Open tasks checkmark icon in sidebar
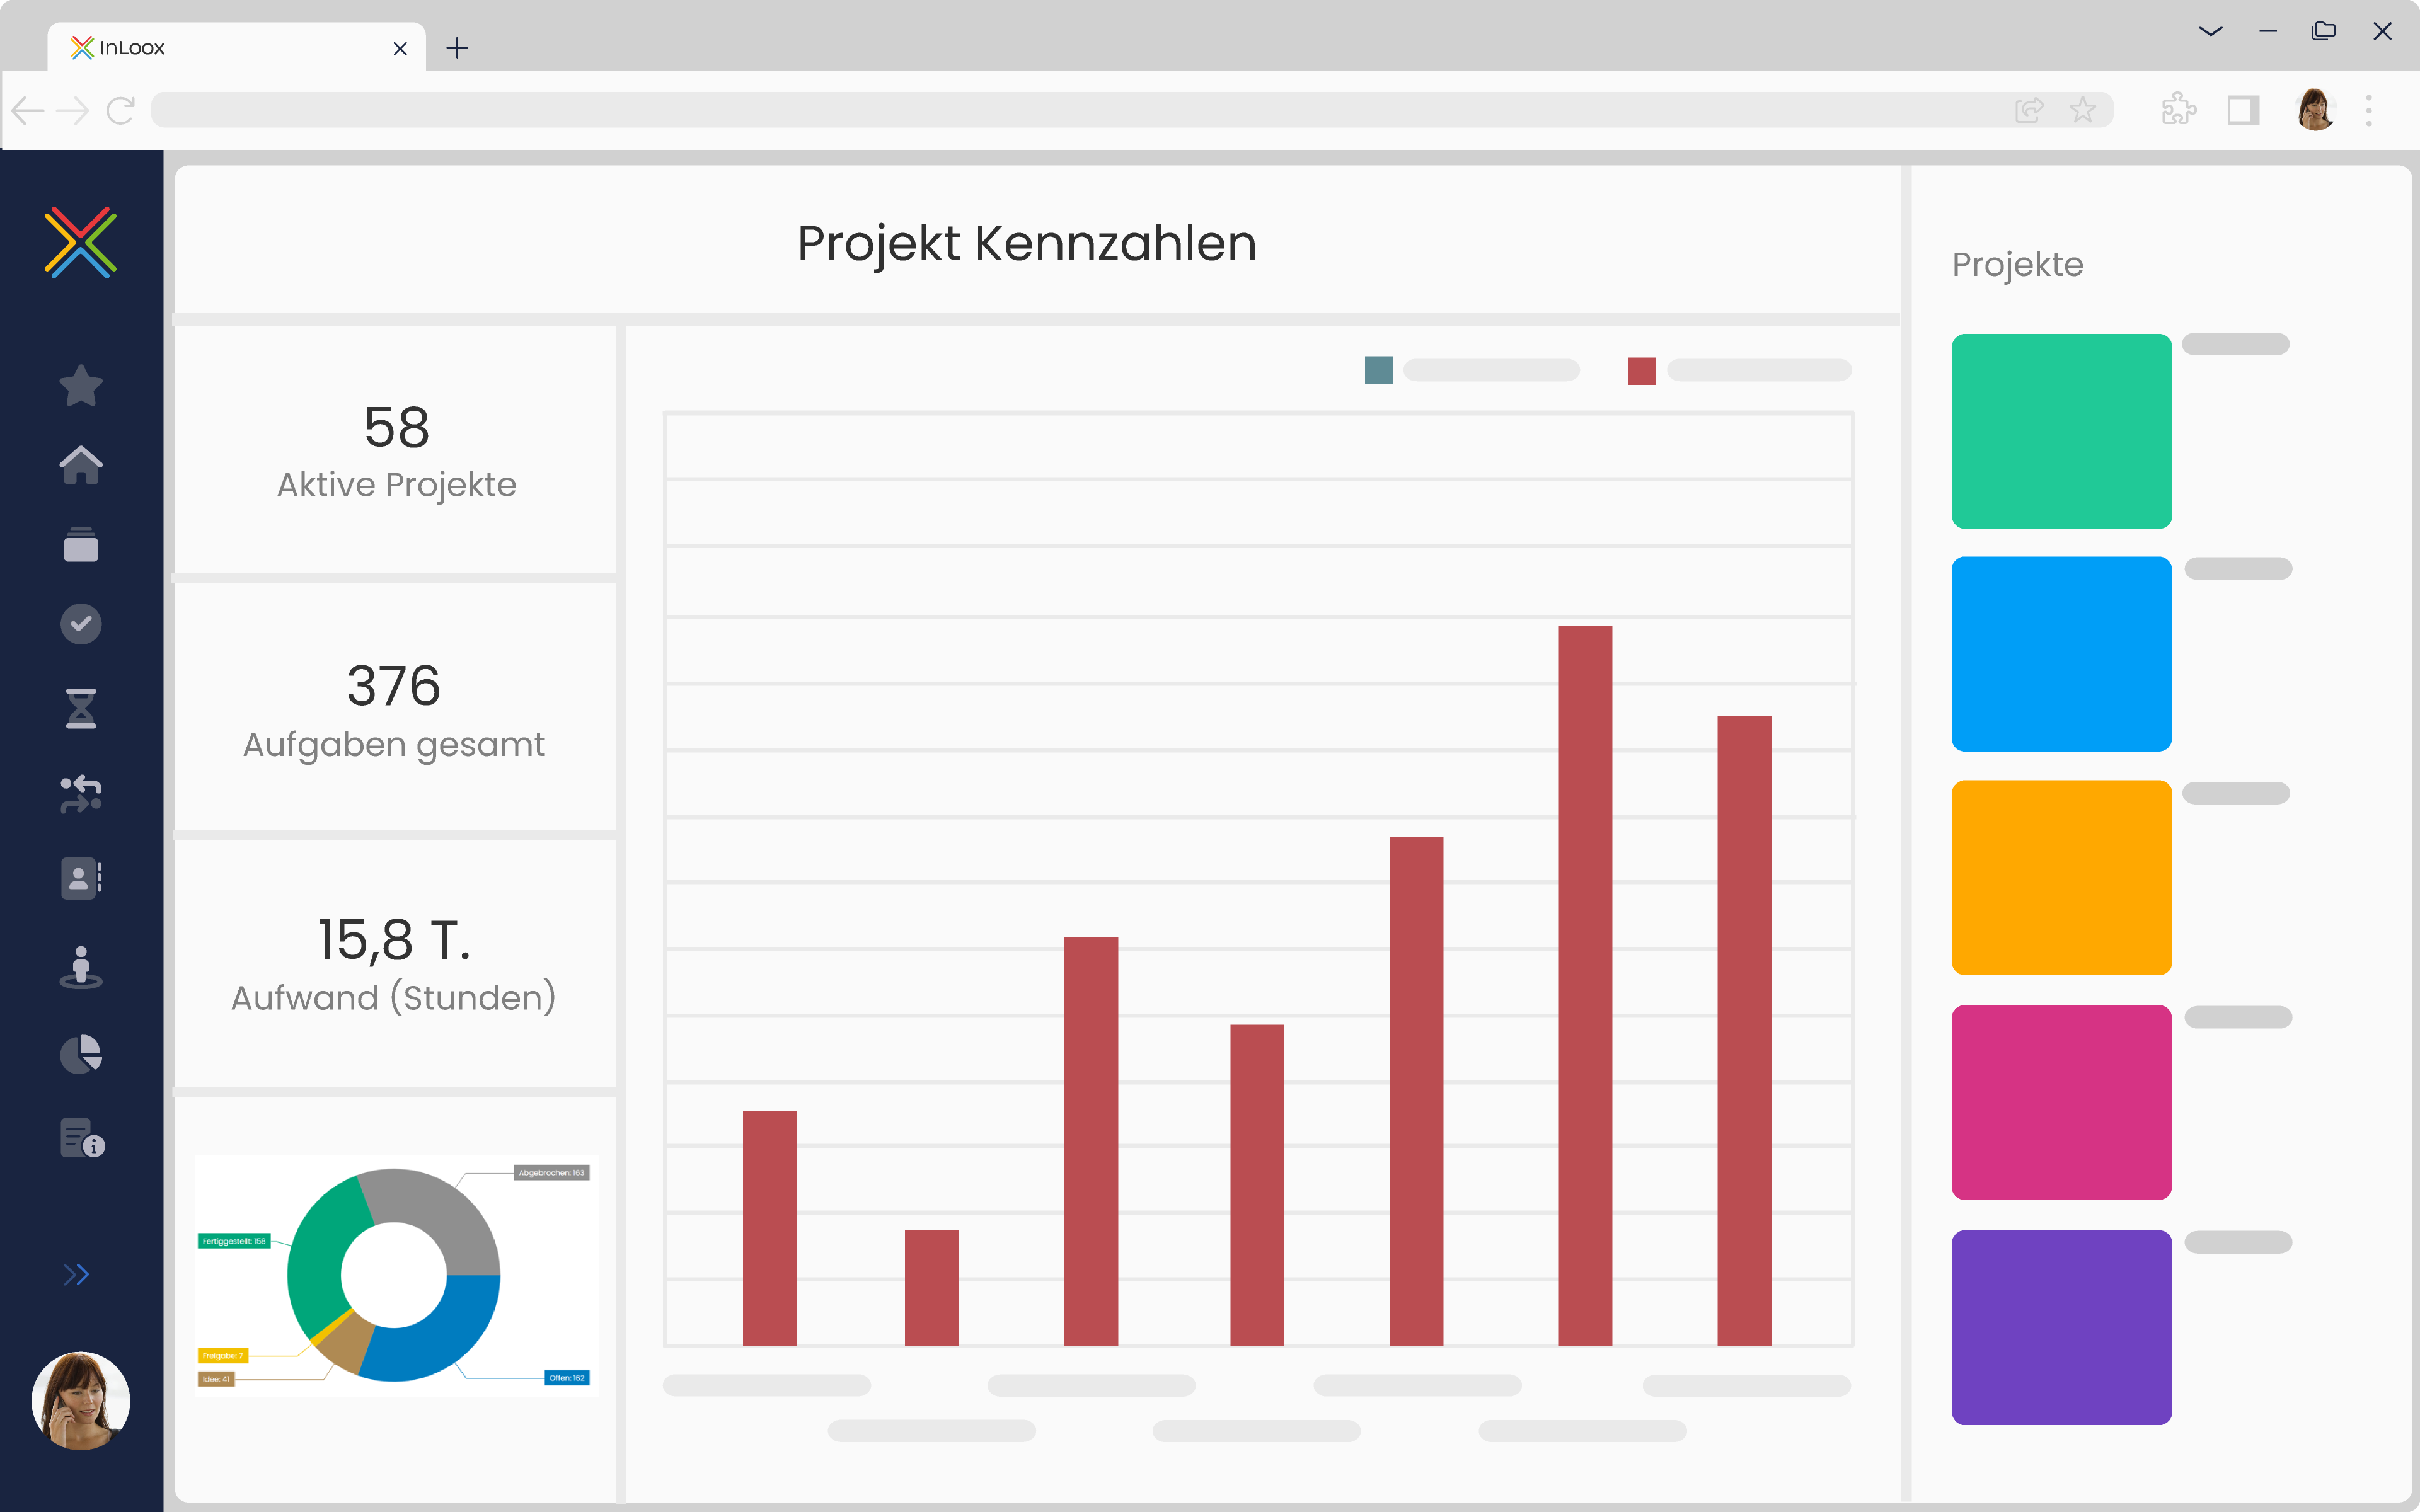 [x=81, y=624]
